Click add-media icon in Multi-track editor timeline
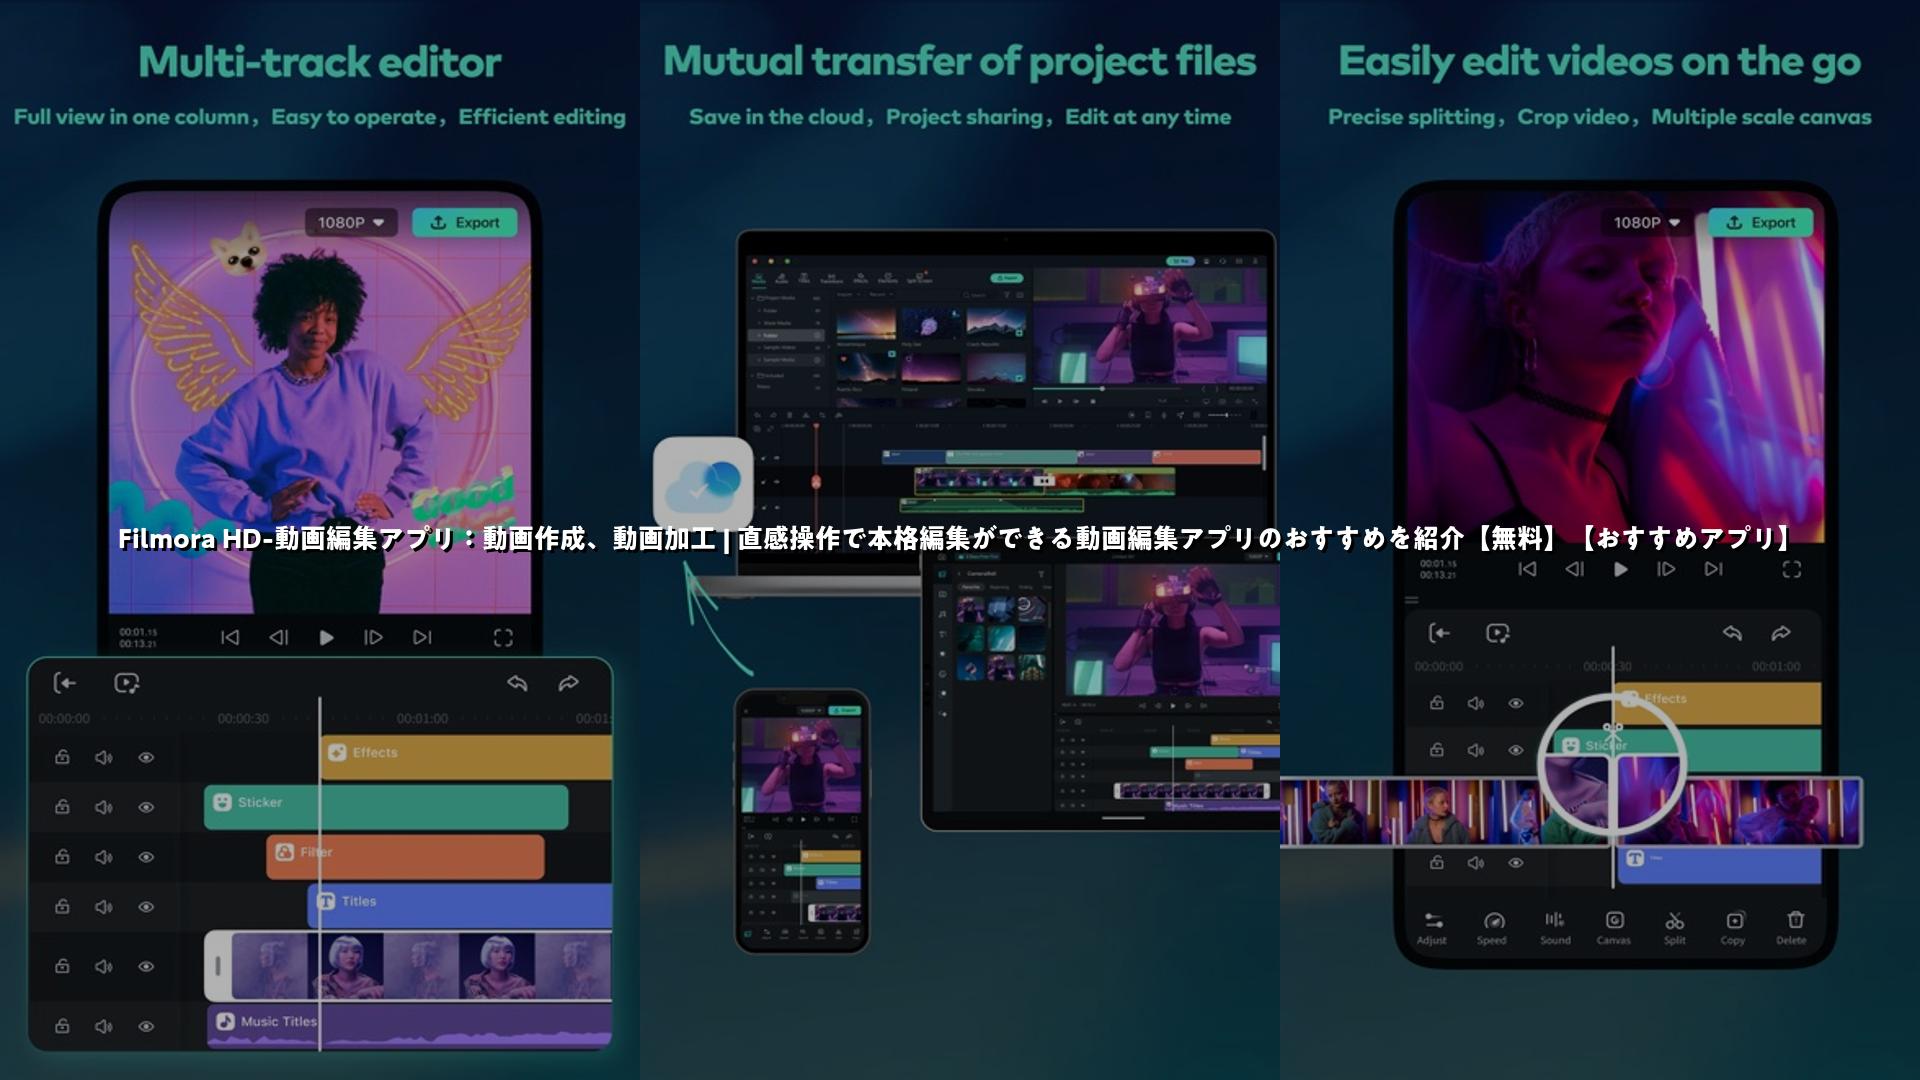 [x=127, y=683]
